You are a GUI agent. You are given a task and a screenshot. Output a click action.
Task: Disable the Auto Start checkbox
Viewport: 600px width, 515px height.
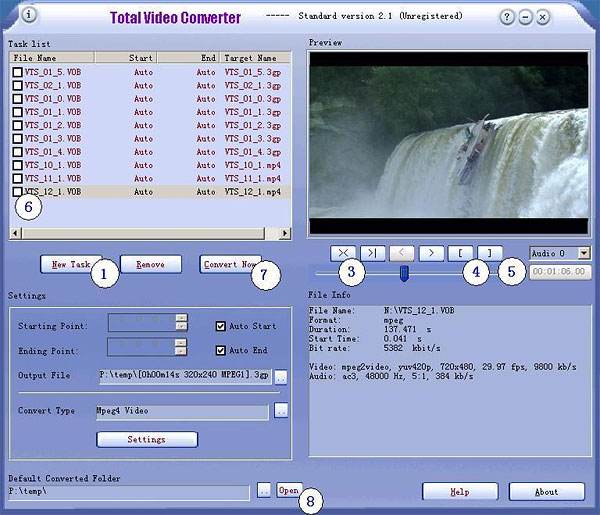point(222,325)
